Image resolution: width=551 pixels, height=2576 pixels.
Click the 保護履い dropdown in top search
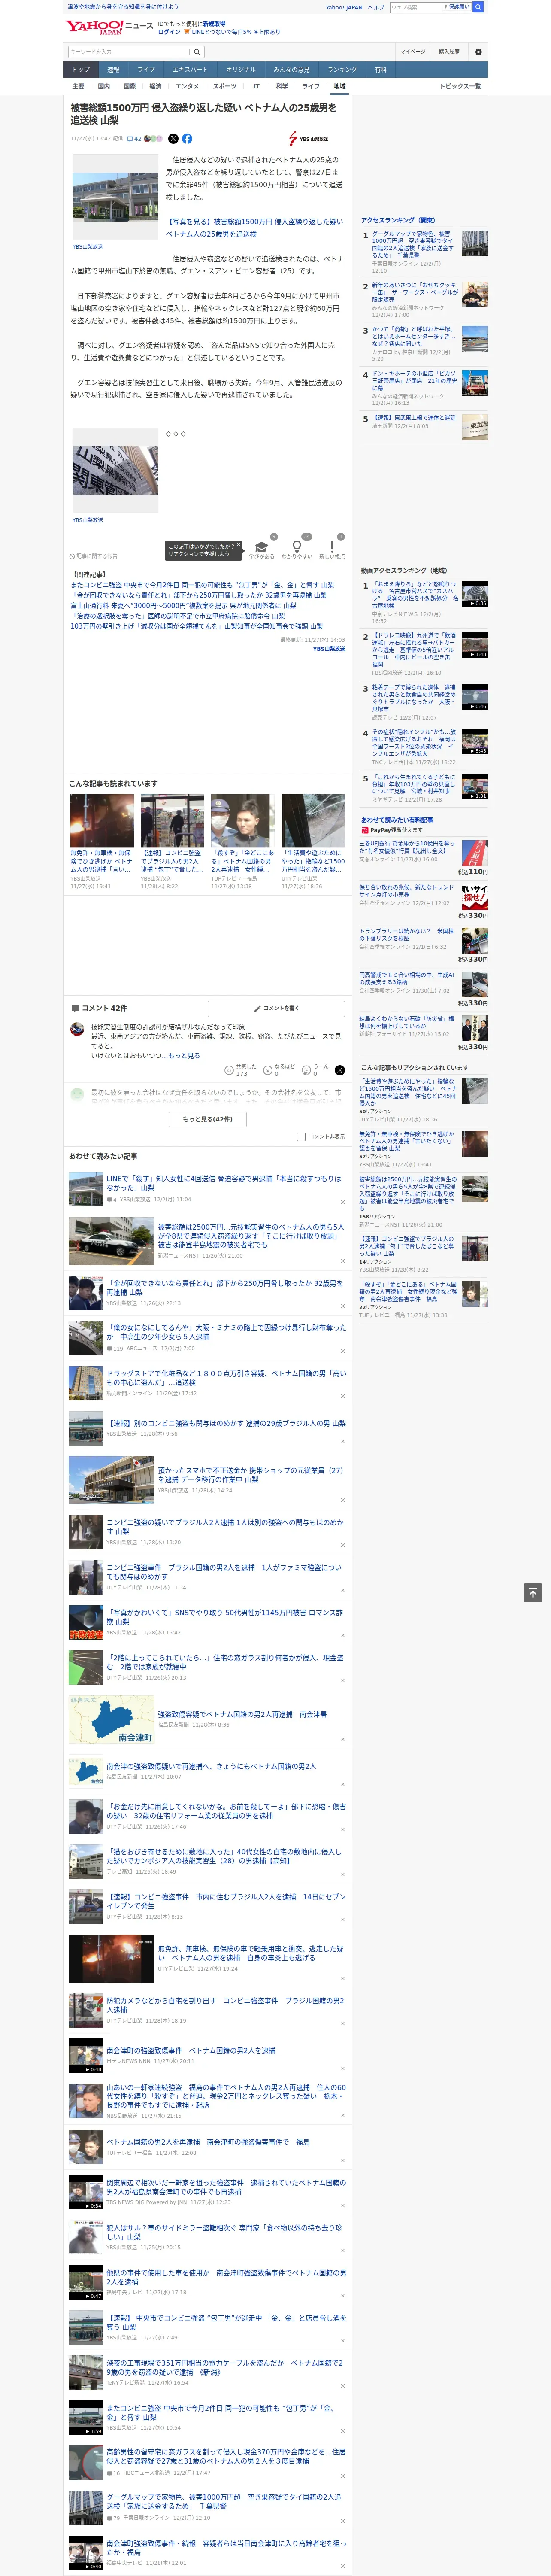click(x=457, y=7)
